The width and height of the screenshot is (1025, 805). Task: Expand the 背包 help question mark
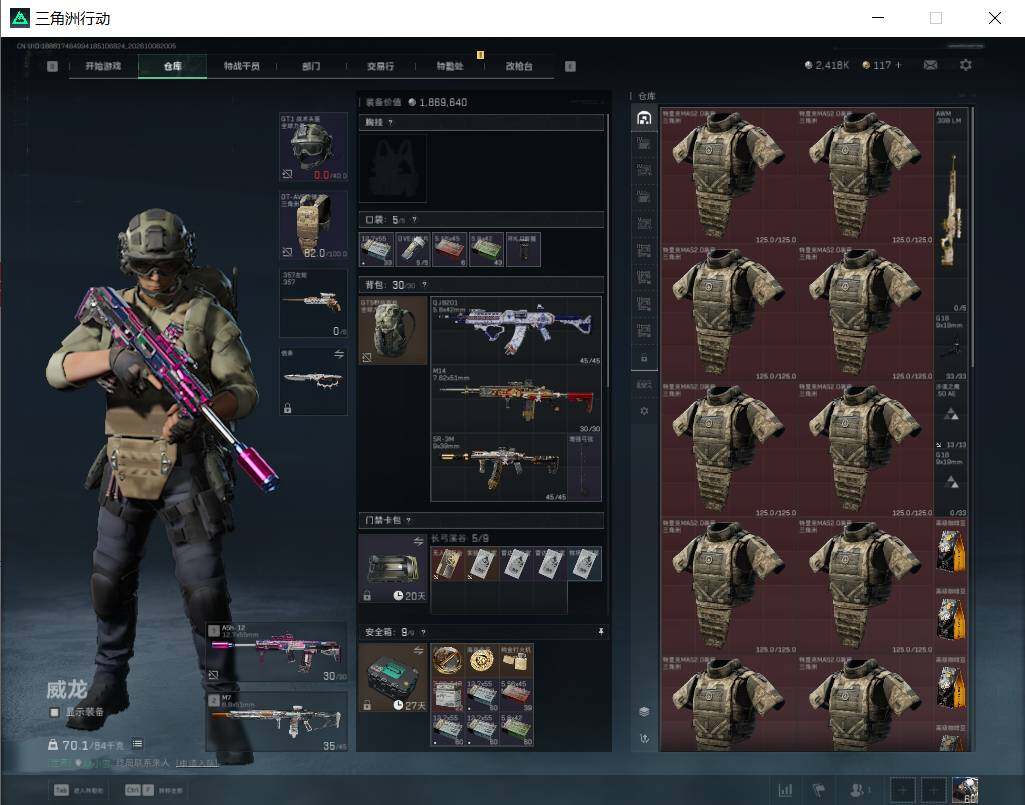tap(424, 284)
